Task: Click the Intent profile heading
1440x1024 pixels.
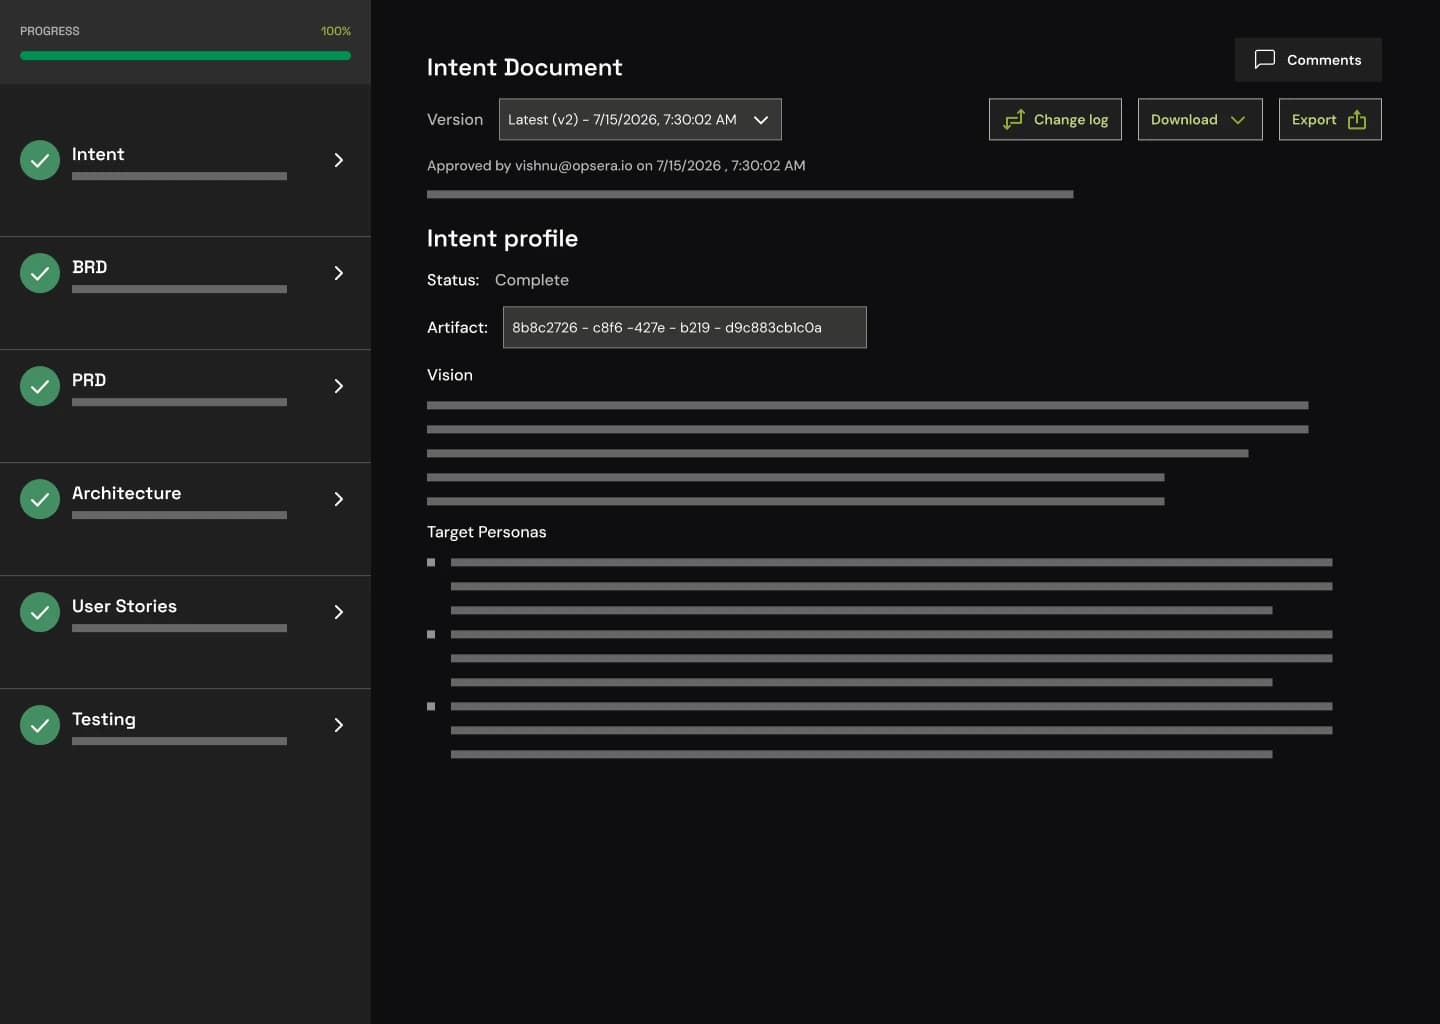Action: pyautogui.click(x=502, y=238)
